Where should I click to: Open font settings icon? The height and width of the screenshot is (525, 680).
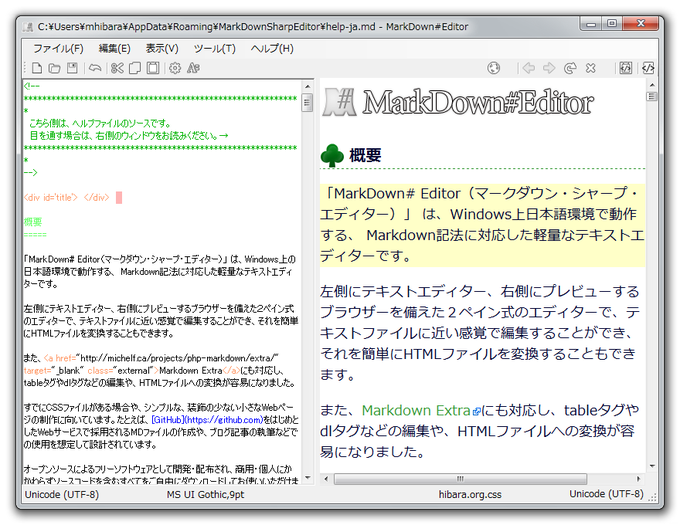(x=193, y=68)
